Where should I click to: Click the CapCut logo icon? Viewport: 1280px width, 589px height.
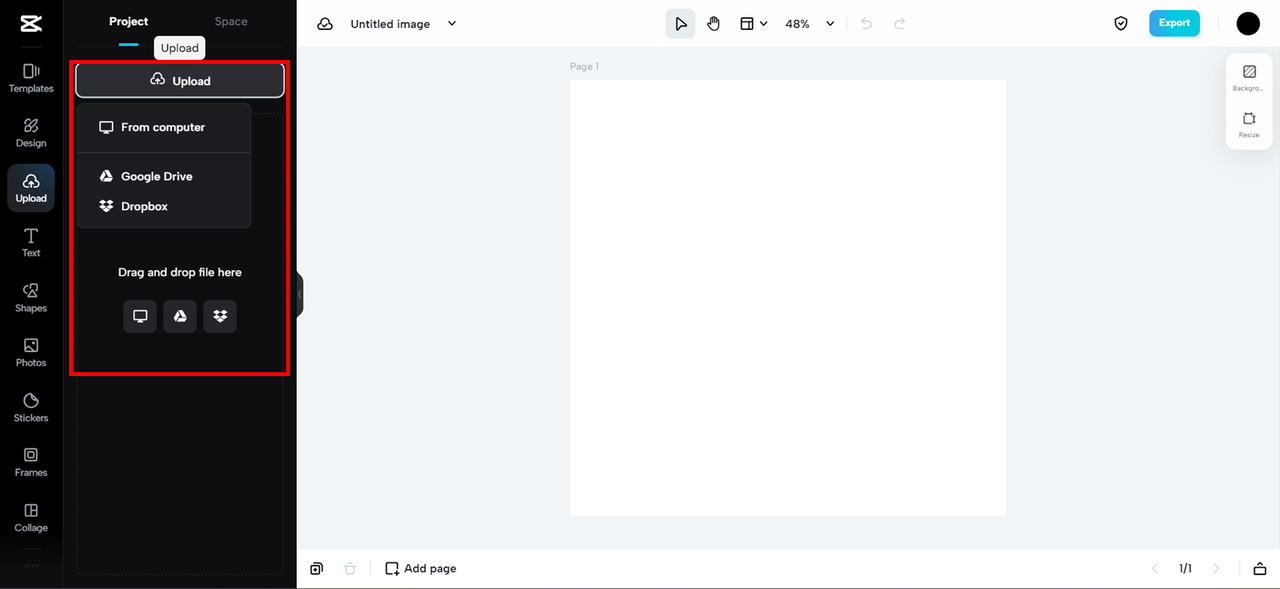pyautogui.click(x=30, y=24)
